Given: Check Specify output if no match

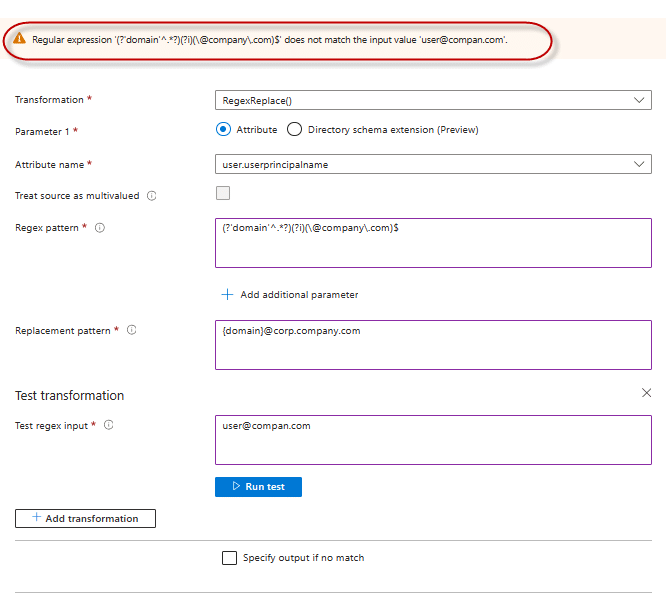Looking at the screenshot, I should point(229,558).
